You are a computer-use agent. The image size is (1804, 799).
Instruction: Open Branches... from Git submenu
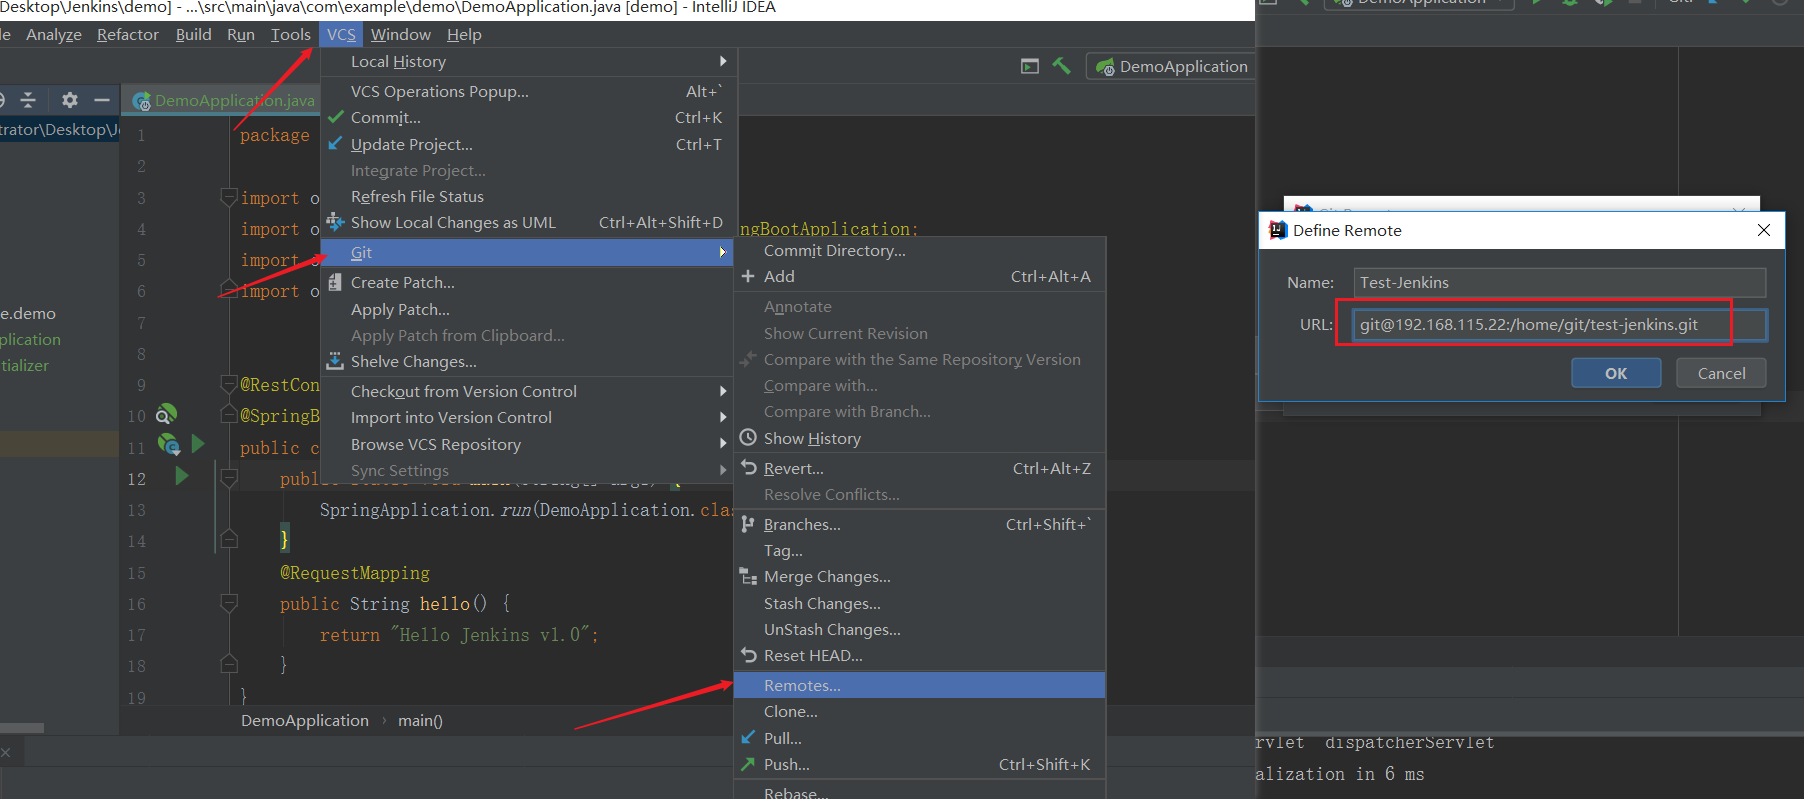920,525
